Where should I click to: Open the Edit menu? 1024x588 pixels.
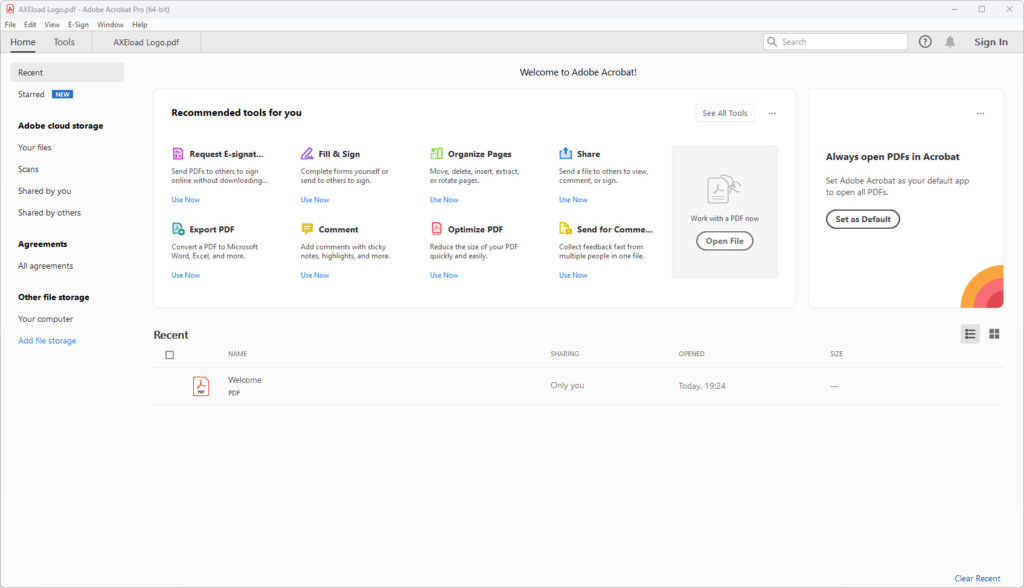pos(30,25)
